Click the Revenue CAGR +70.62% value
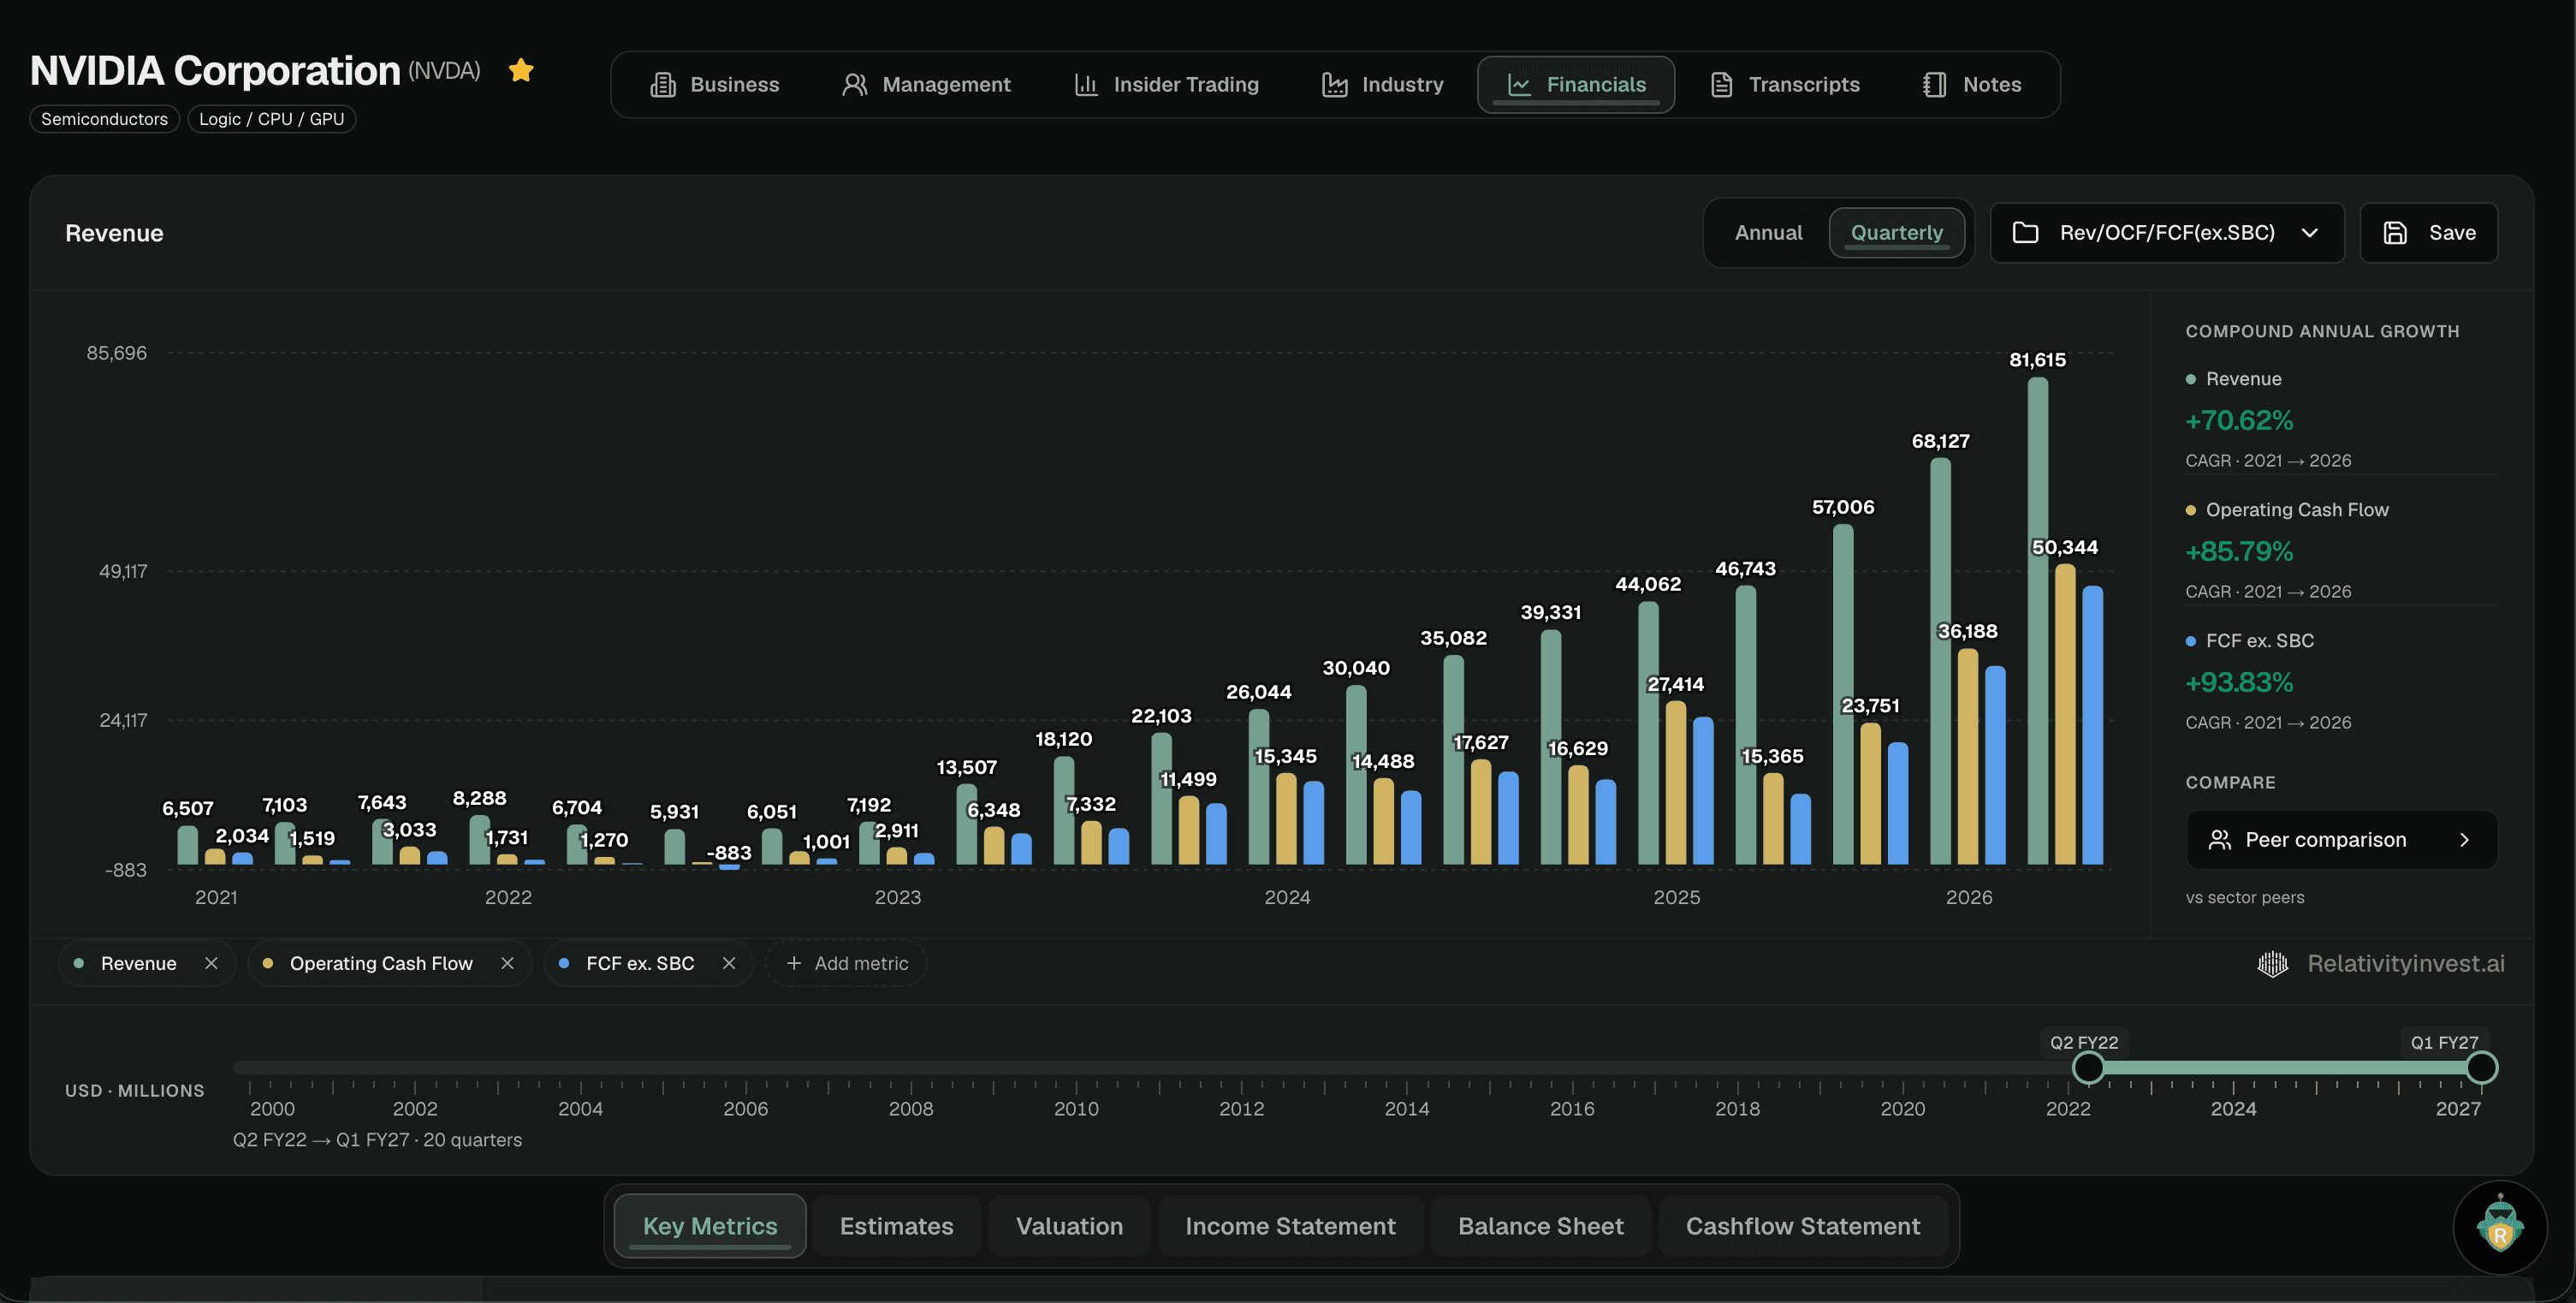The width and height of the screenshot is (2576, 1303). 2238,421
